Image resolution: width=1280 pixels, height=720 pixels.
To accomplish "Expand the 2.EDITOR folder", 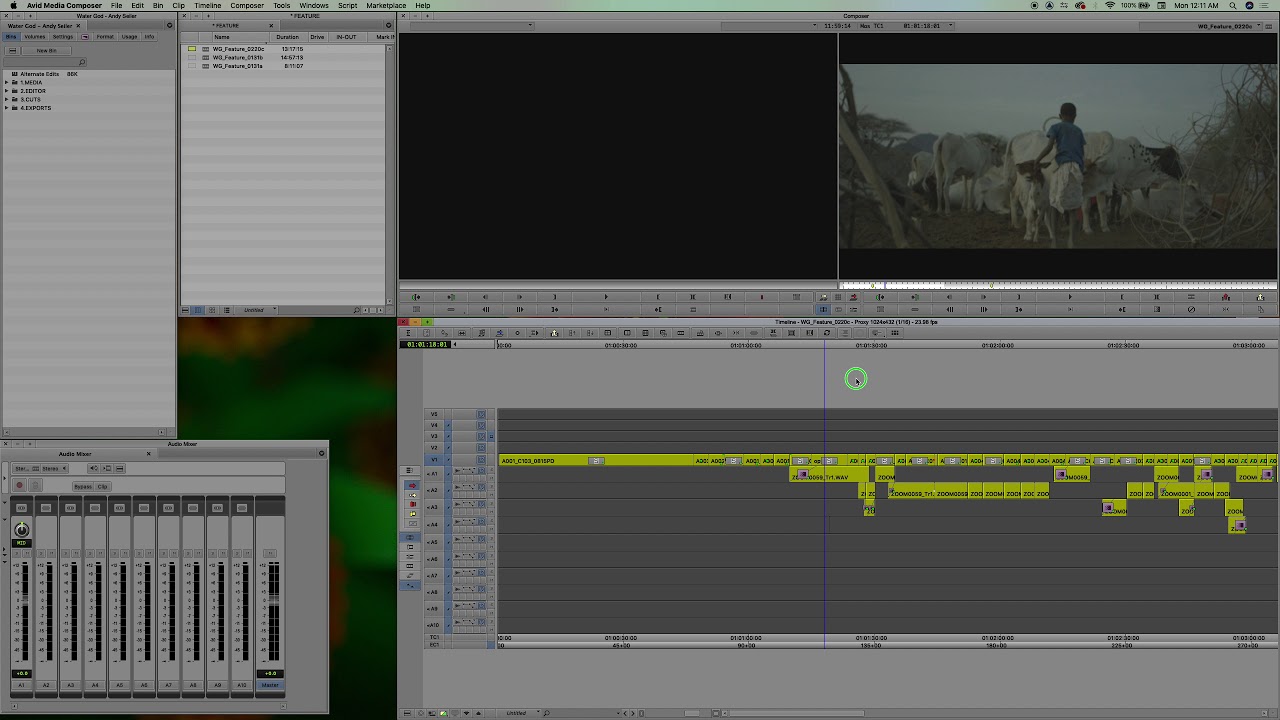I will click(7, 91).
